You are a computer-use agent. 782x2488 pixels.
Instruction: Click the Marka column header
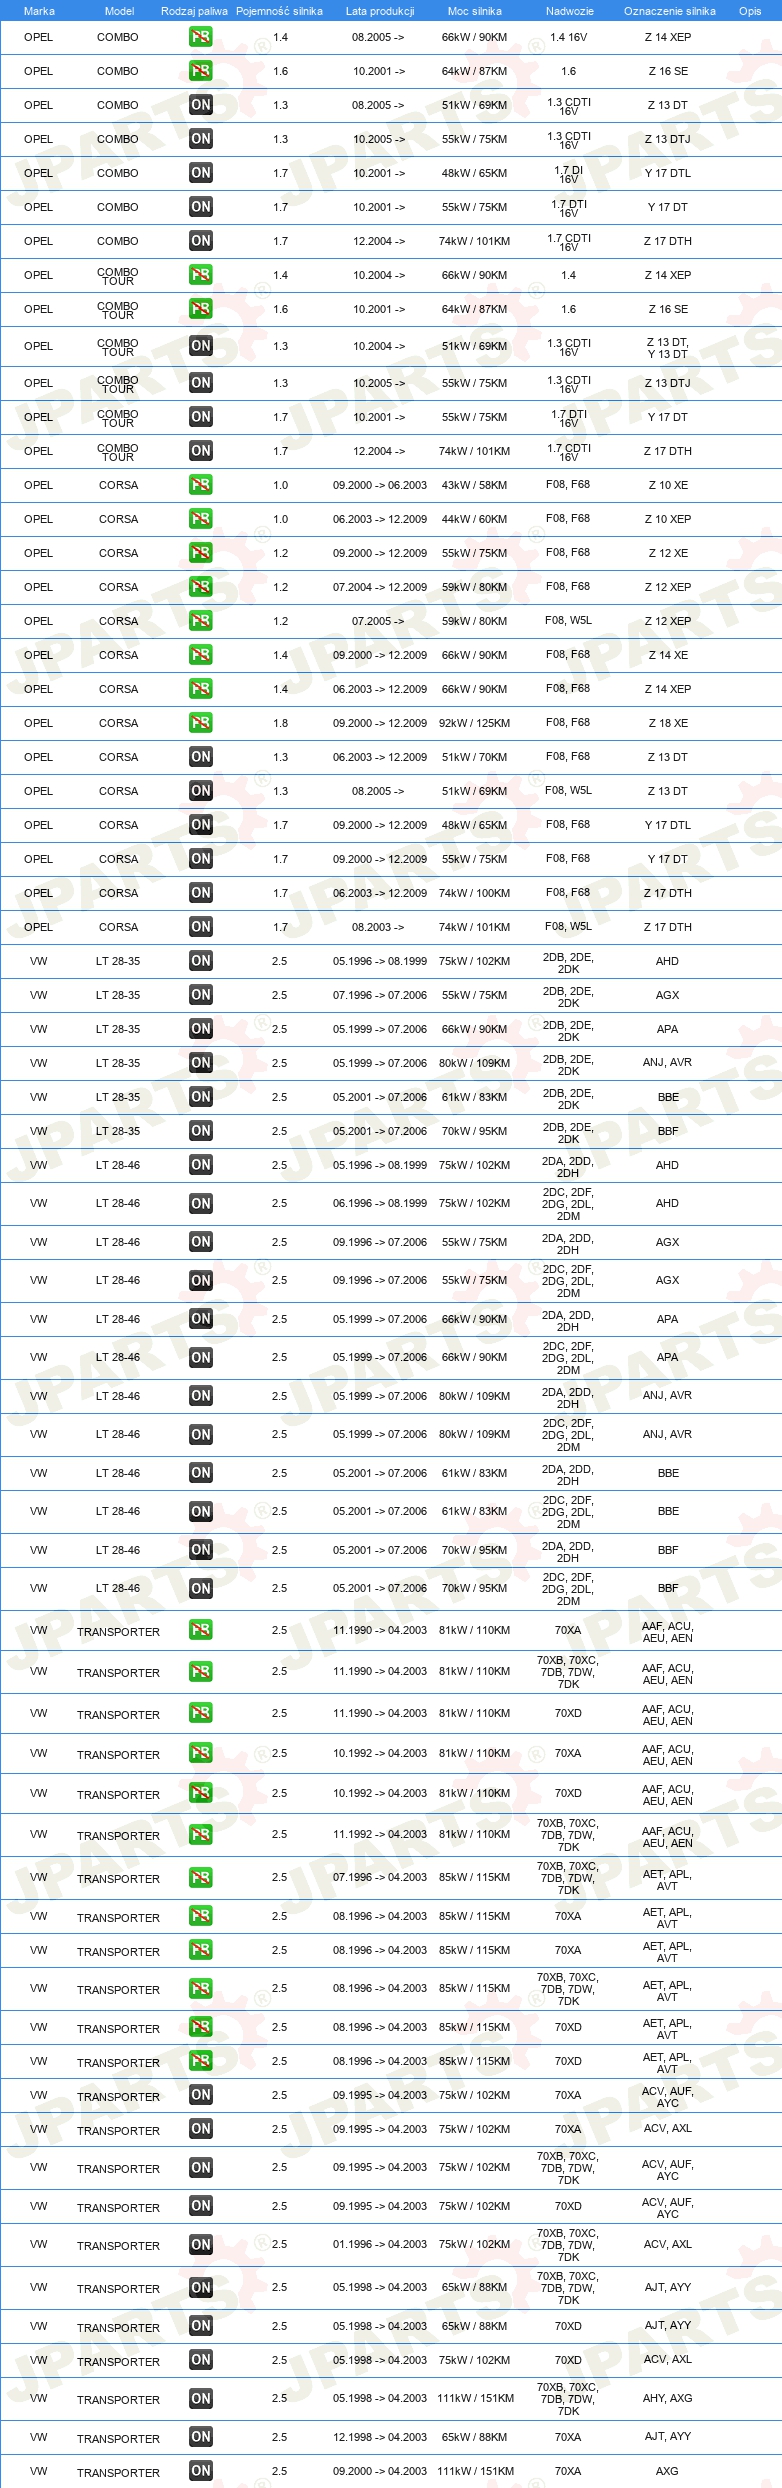click(x=39, y=11)
